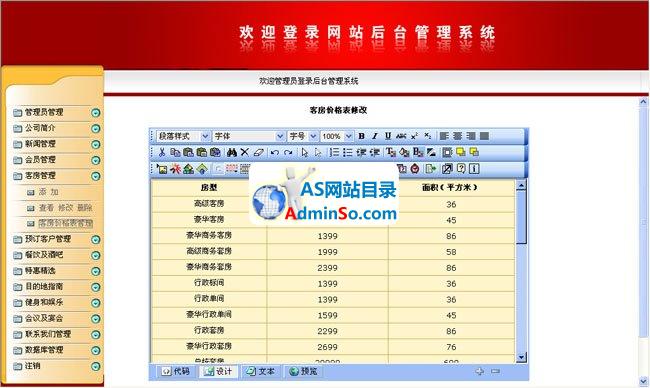
Task: Click the 面积(平方米) column header
Action: click(x=450, y=187)
